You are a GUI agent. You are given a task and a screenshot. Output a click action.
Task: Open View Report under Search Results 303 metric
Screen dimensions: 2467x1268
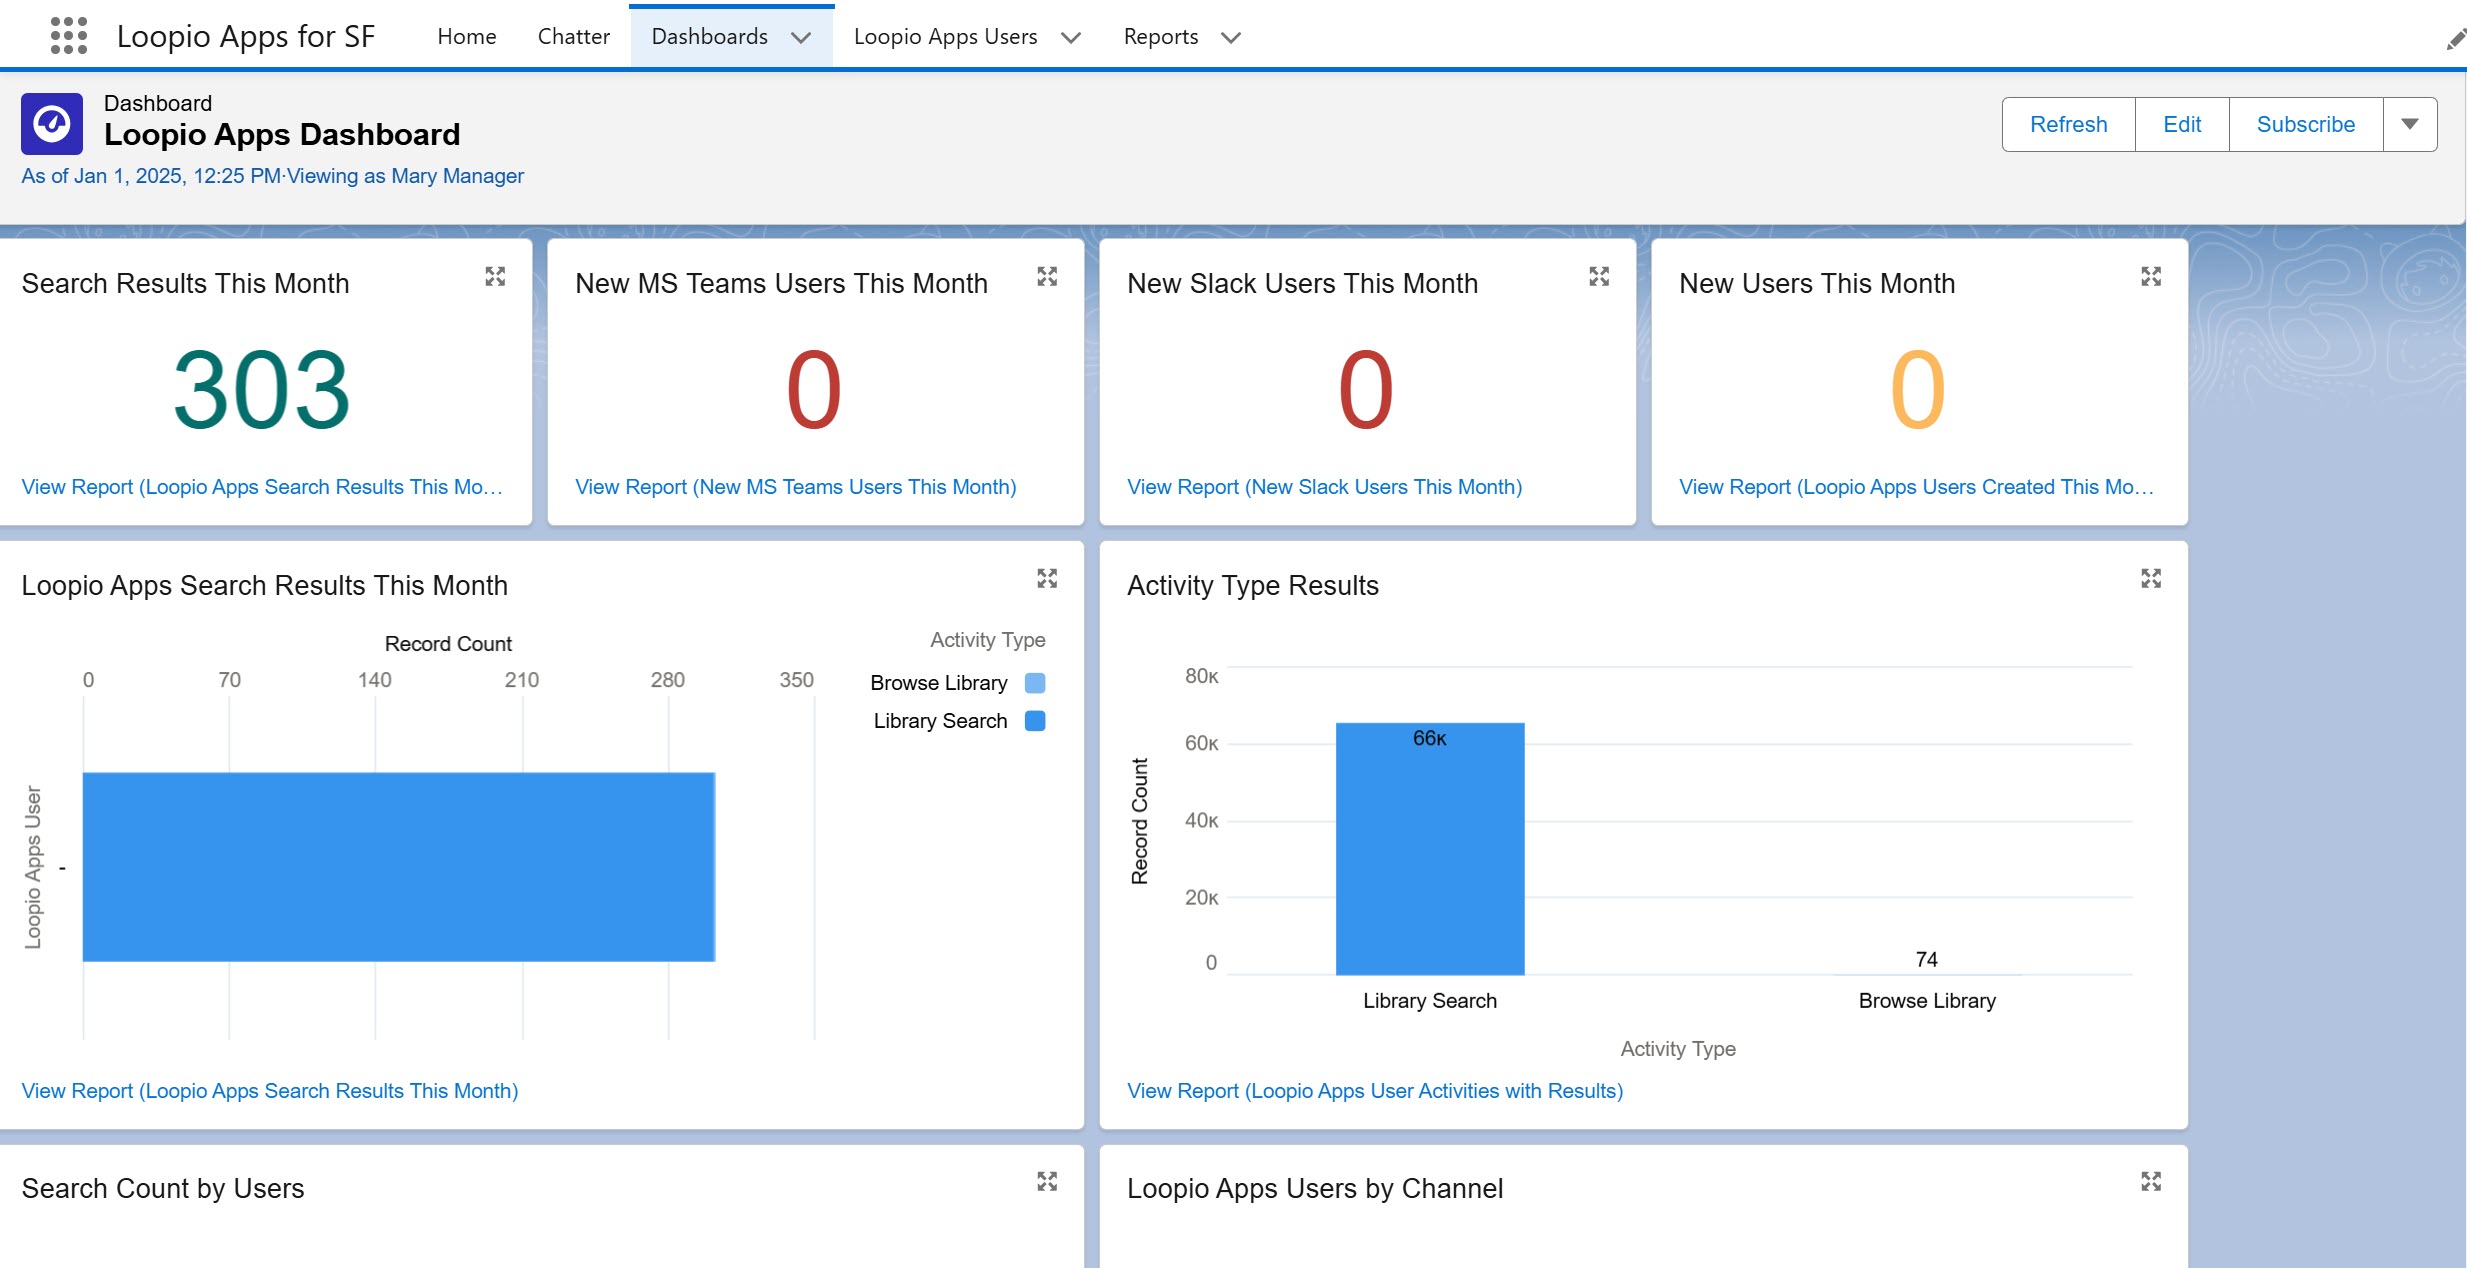pos(262,487)
